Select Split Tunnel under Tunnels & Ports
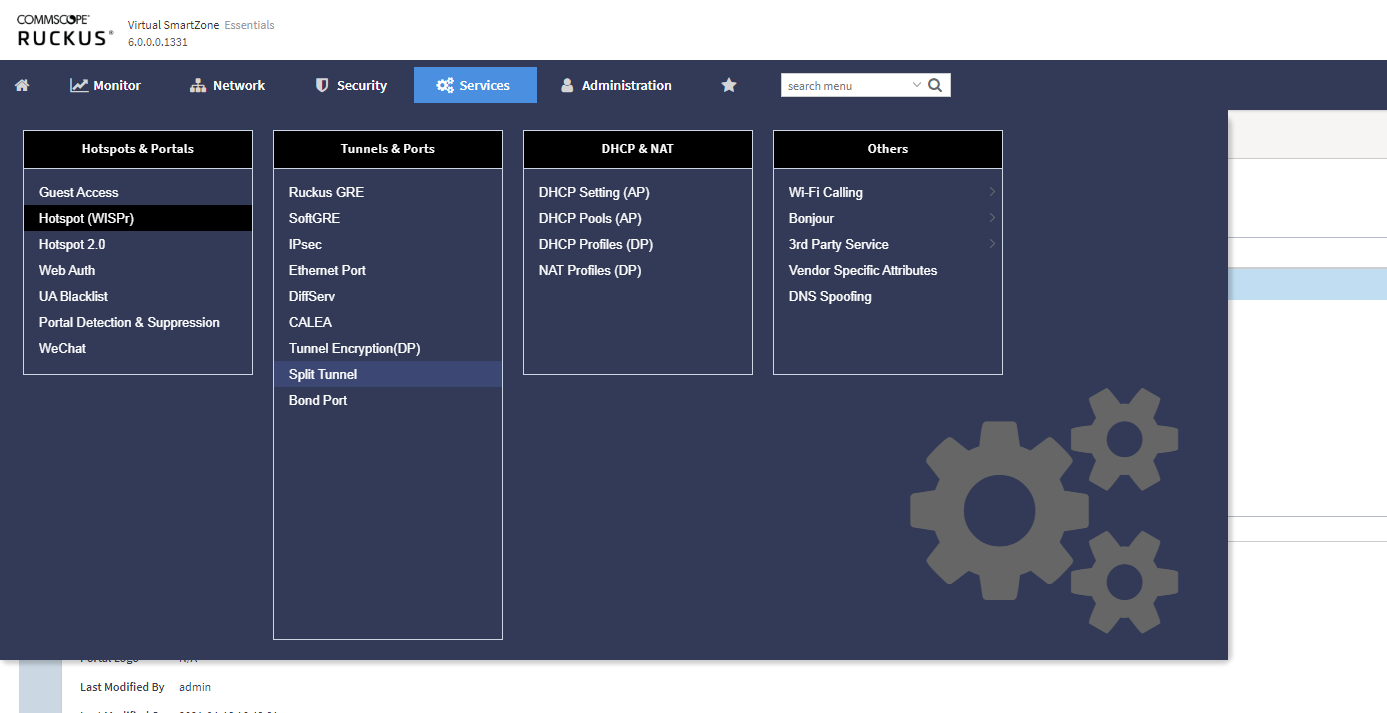Image resolution: width=1387 pixels, height=713 pixels. point(323,374)
